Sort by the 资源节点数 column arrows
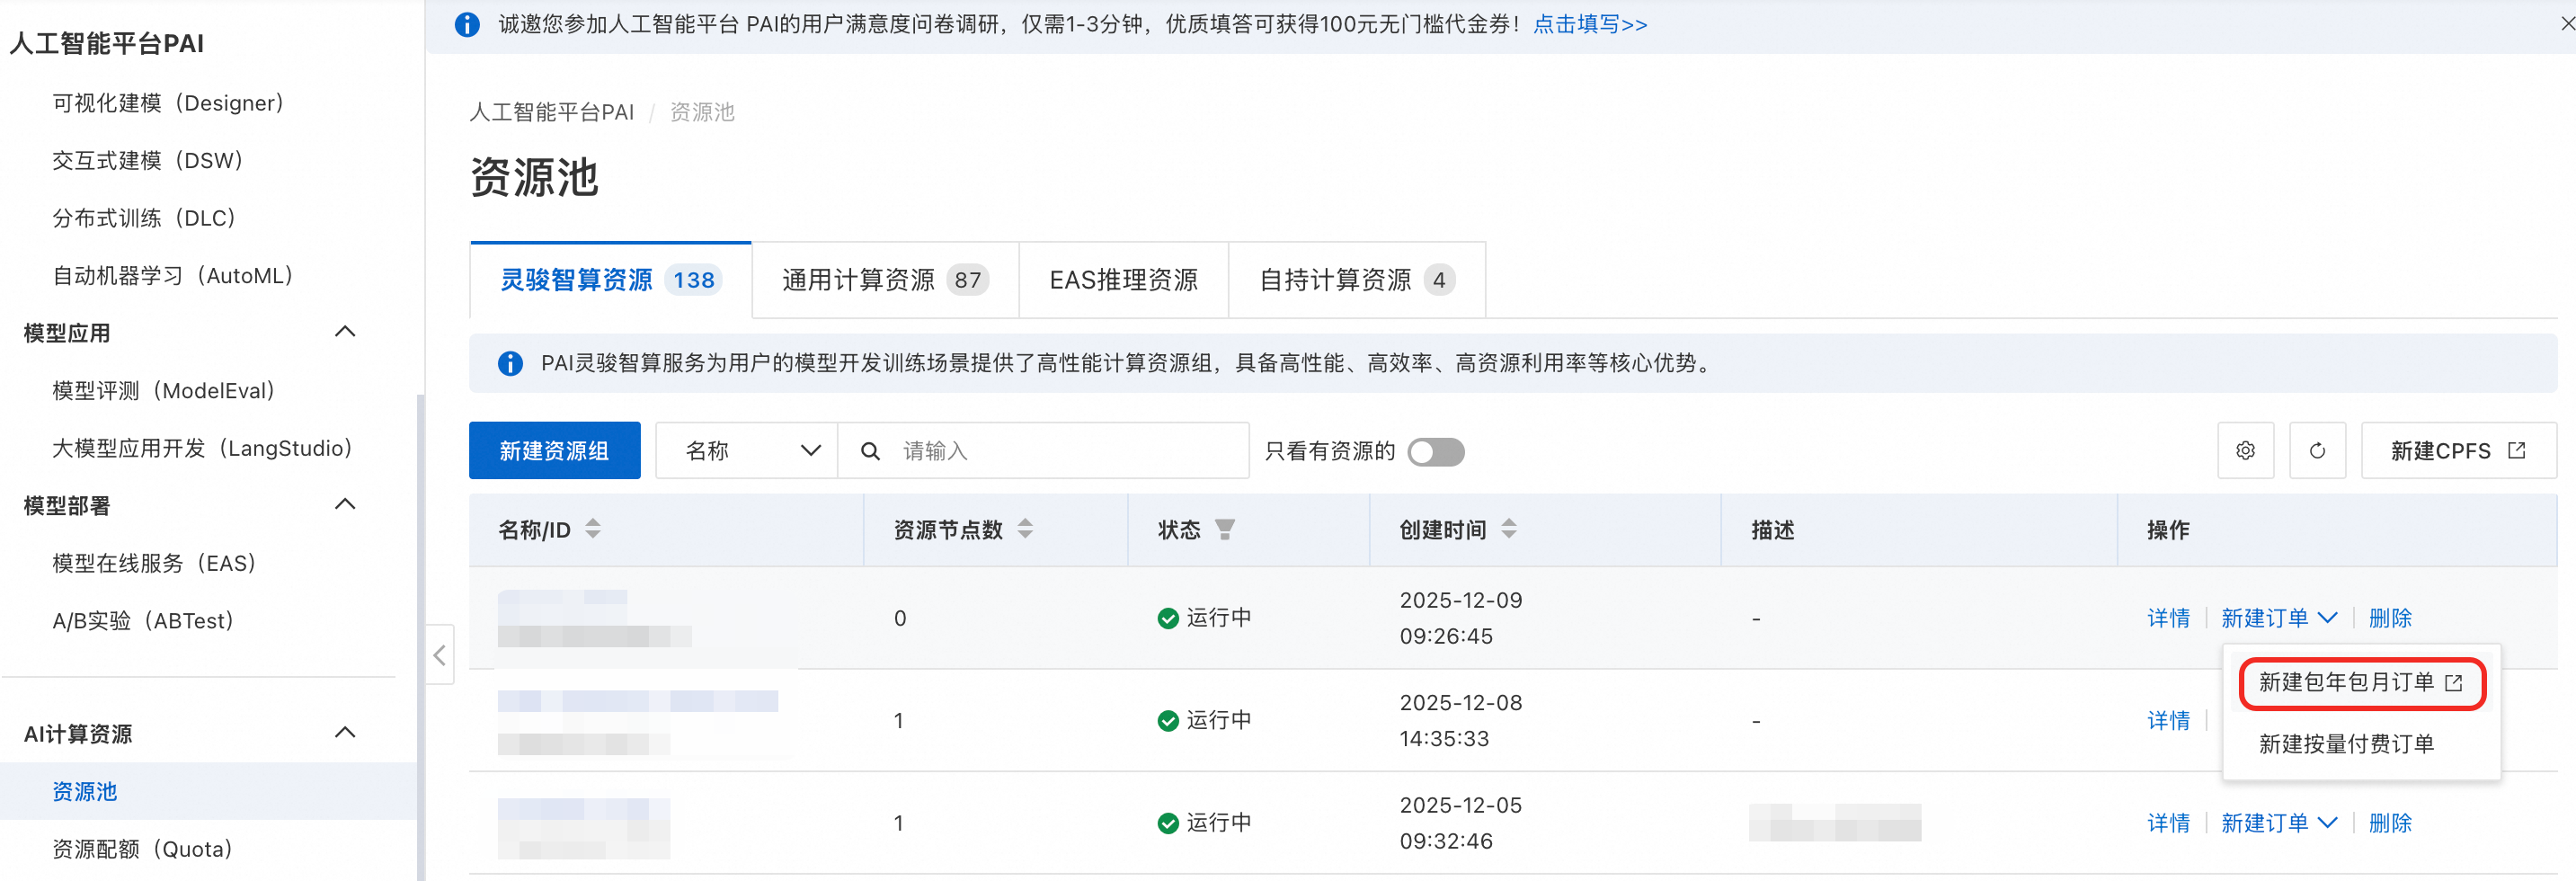 (1025, 529)
